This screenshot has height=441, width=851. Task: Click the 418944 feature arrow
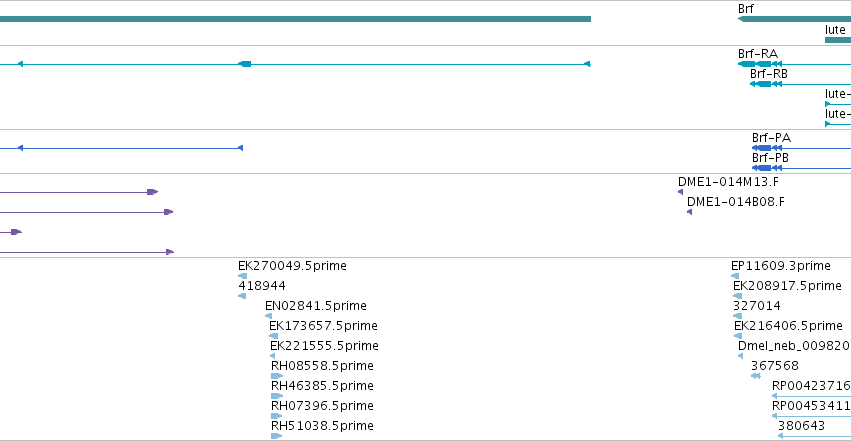(242, 296)
